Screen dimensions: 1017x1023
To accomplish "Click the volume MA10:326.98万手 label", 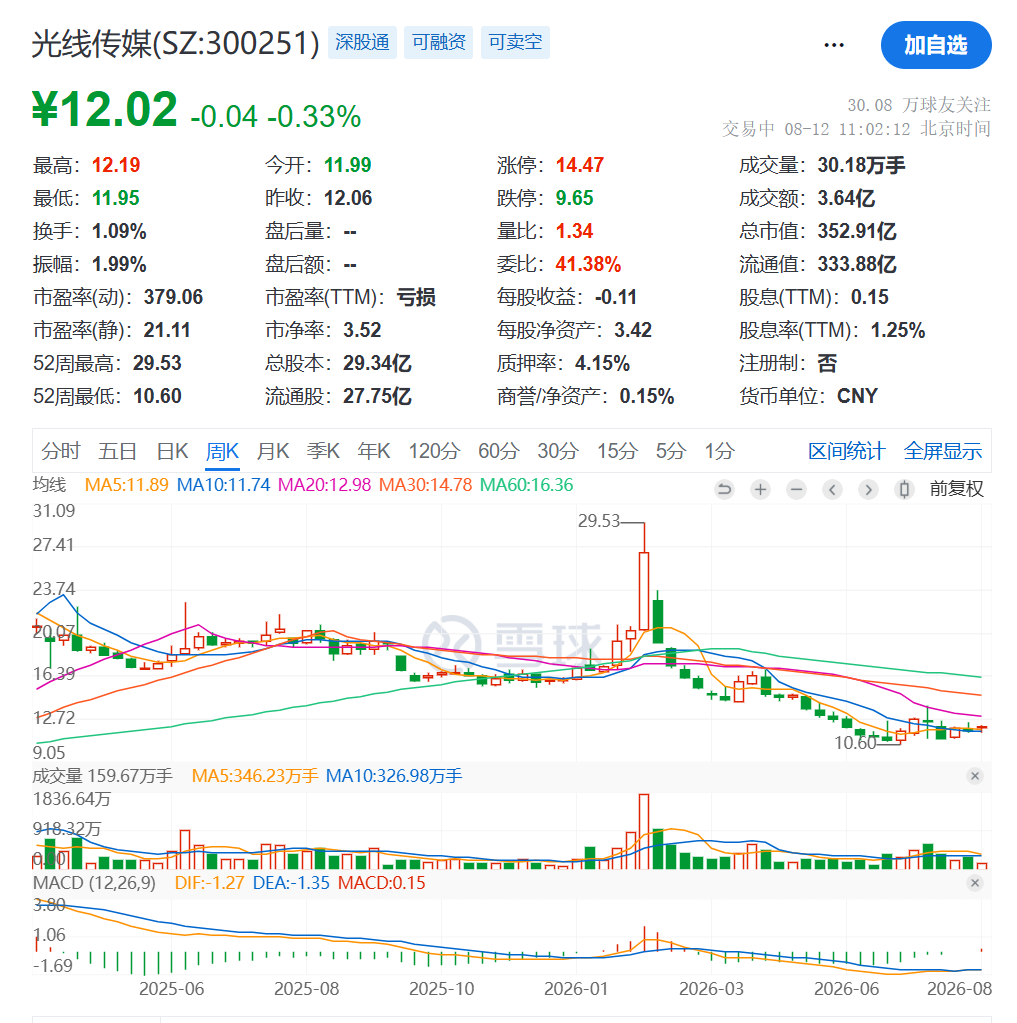I will [394, 776].
